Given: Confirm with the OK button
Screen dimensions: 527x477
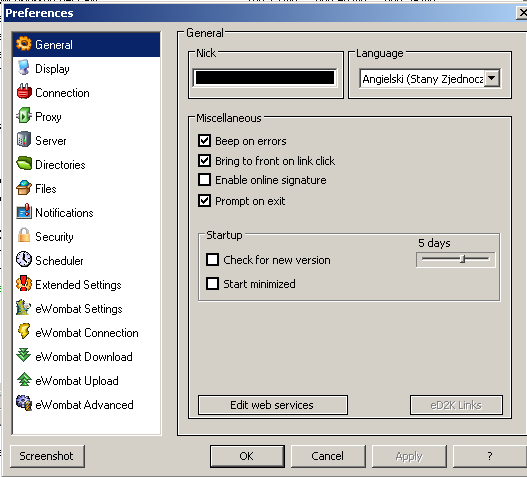Looking at the screenshot, I should (247, 456).
